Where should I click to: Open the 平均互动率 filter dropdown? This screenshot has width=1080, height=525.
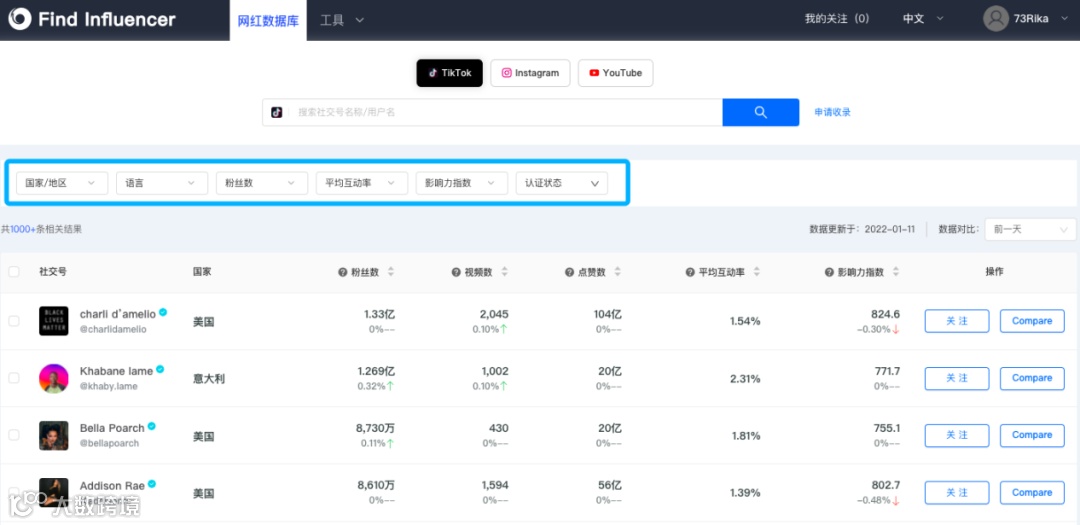(362, 183)
